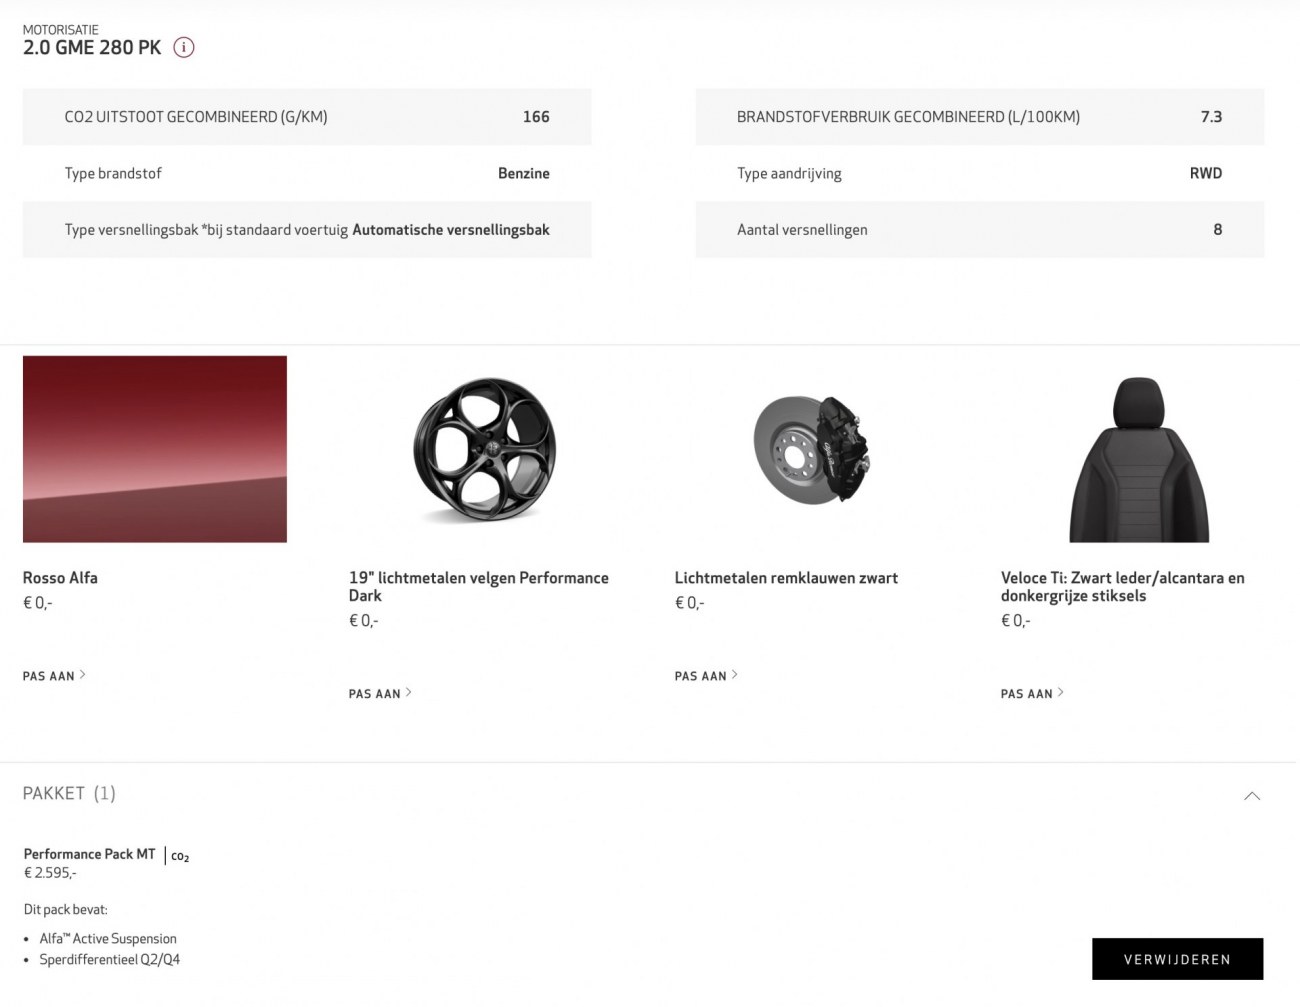Click Sperdifferentieel Q2/Q4 list item
1300x1007 pixels.
[x=110, y=960]
